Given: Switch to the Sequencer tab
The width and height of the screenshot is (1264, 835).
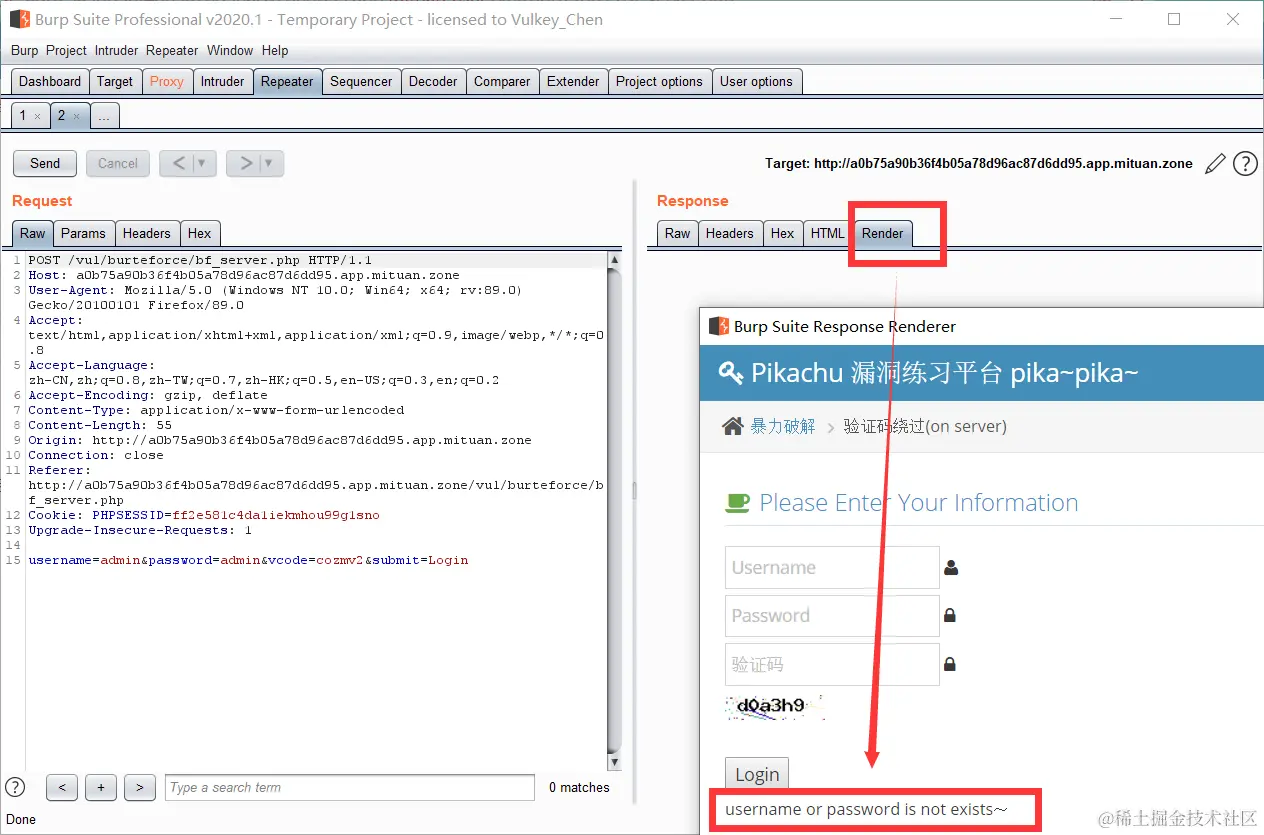Looking at the screenshot, I should [x=361, y=82].
